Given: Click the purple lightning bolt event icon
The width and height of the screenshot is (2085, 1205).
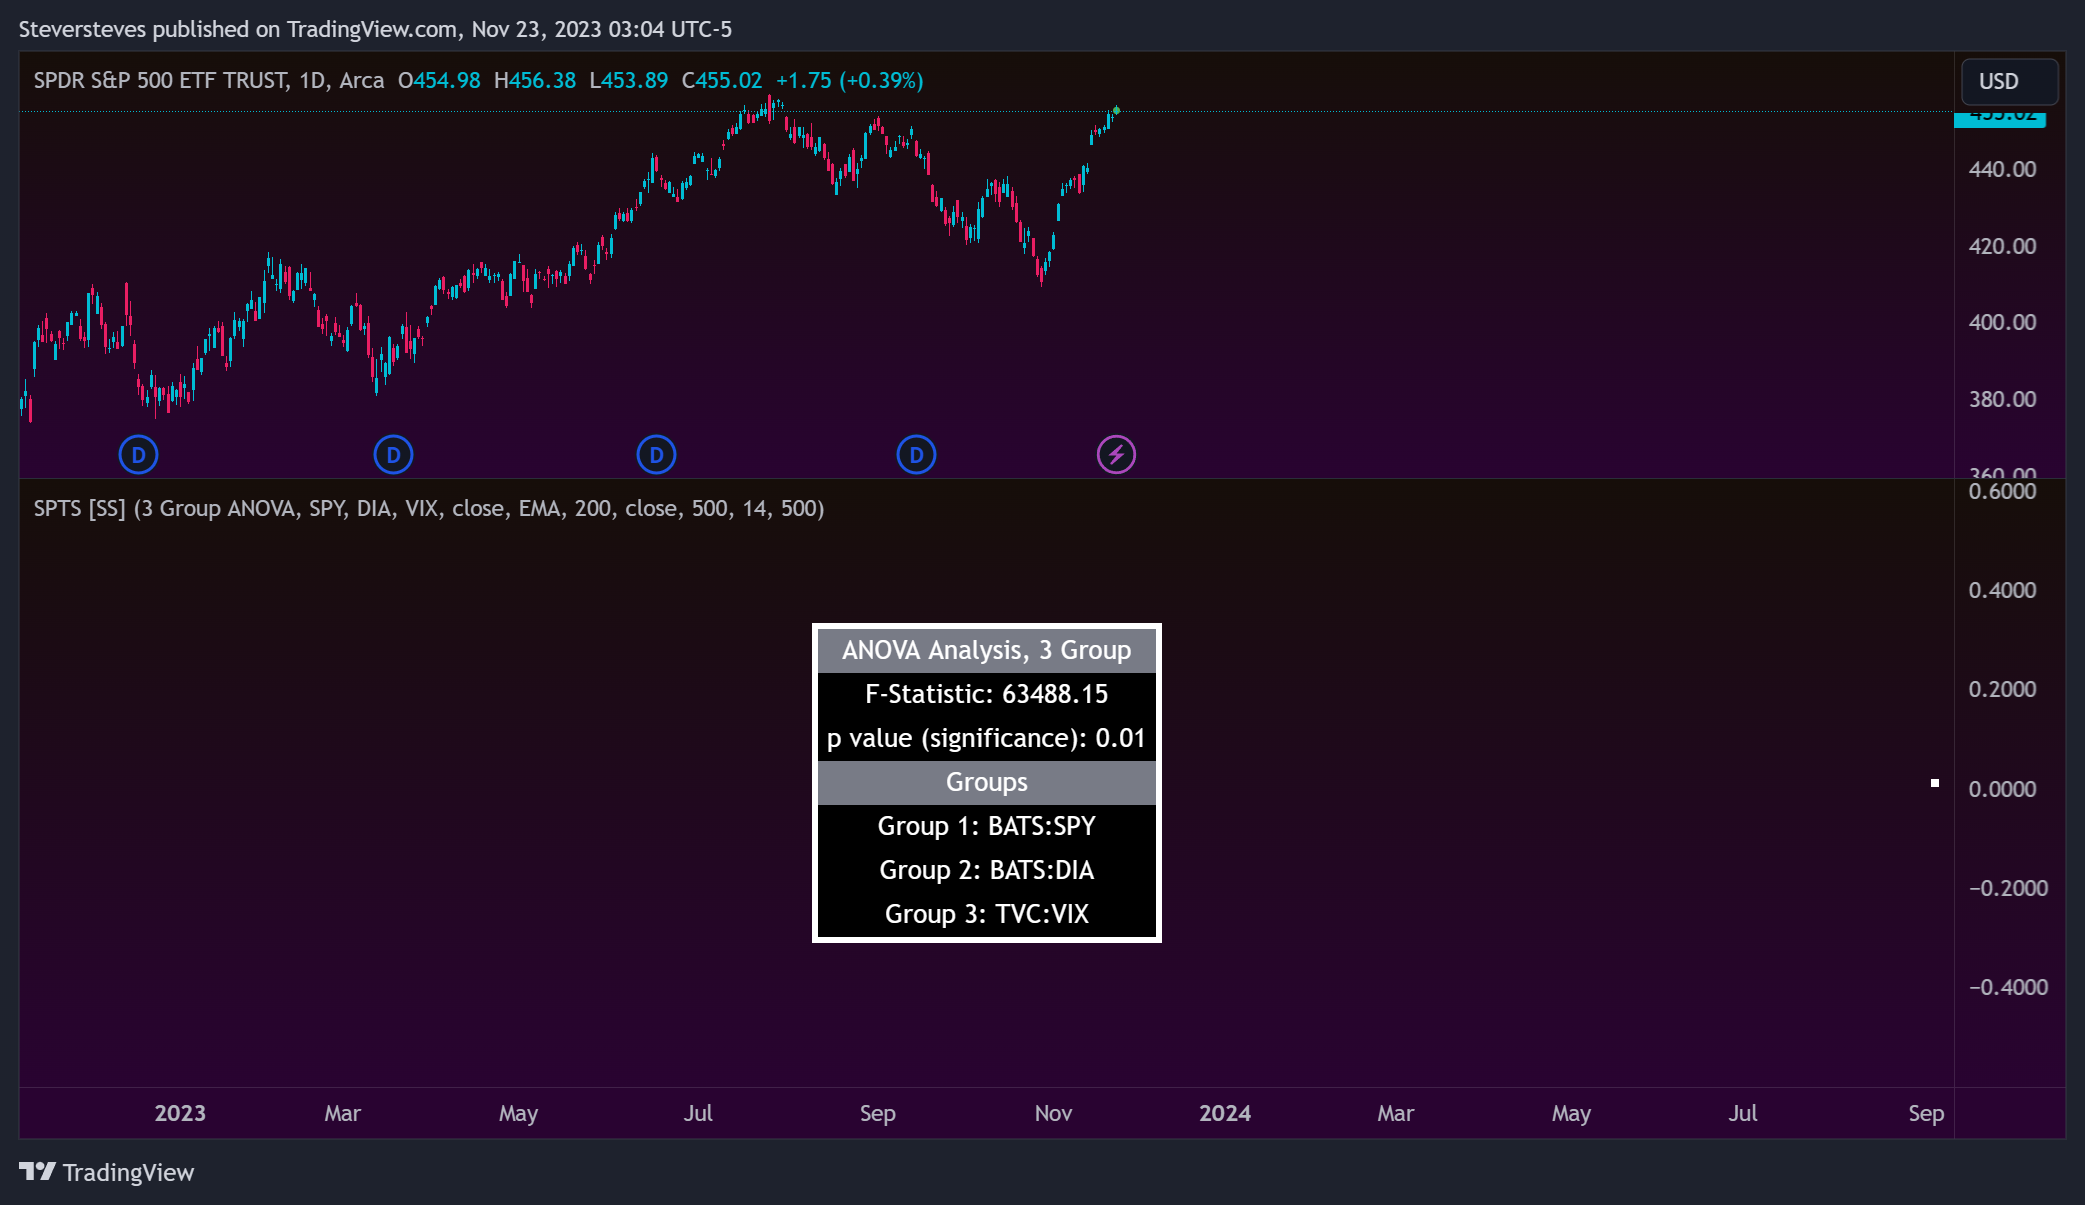Looking at the screenshot, I should pos(1116,455).
